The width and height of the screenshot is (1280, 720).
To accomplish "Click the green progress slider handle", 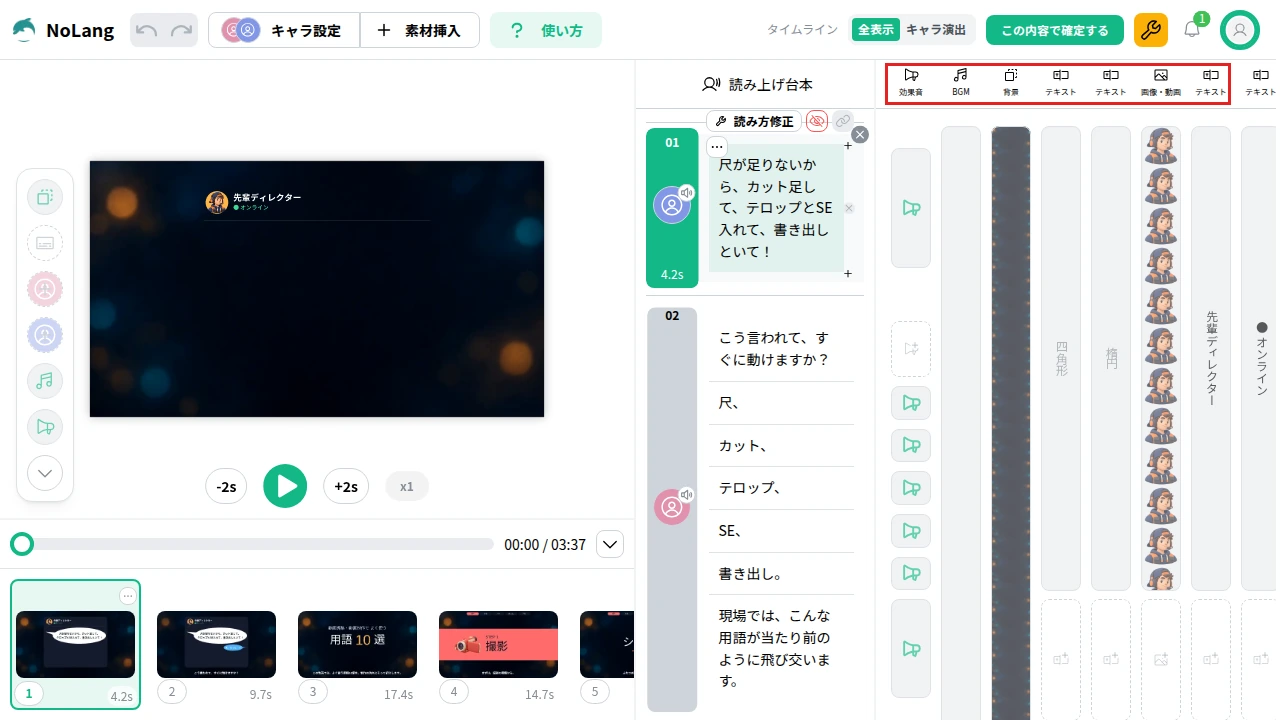I will (x=22, y=544).
